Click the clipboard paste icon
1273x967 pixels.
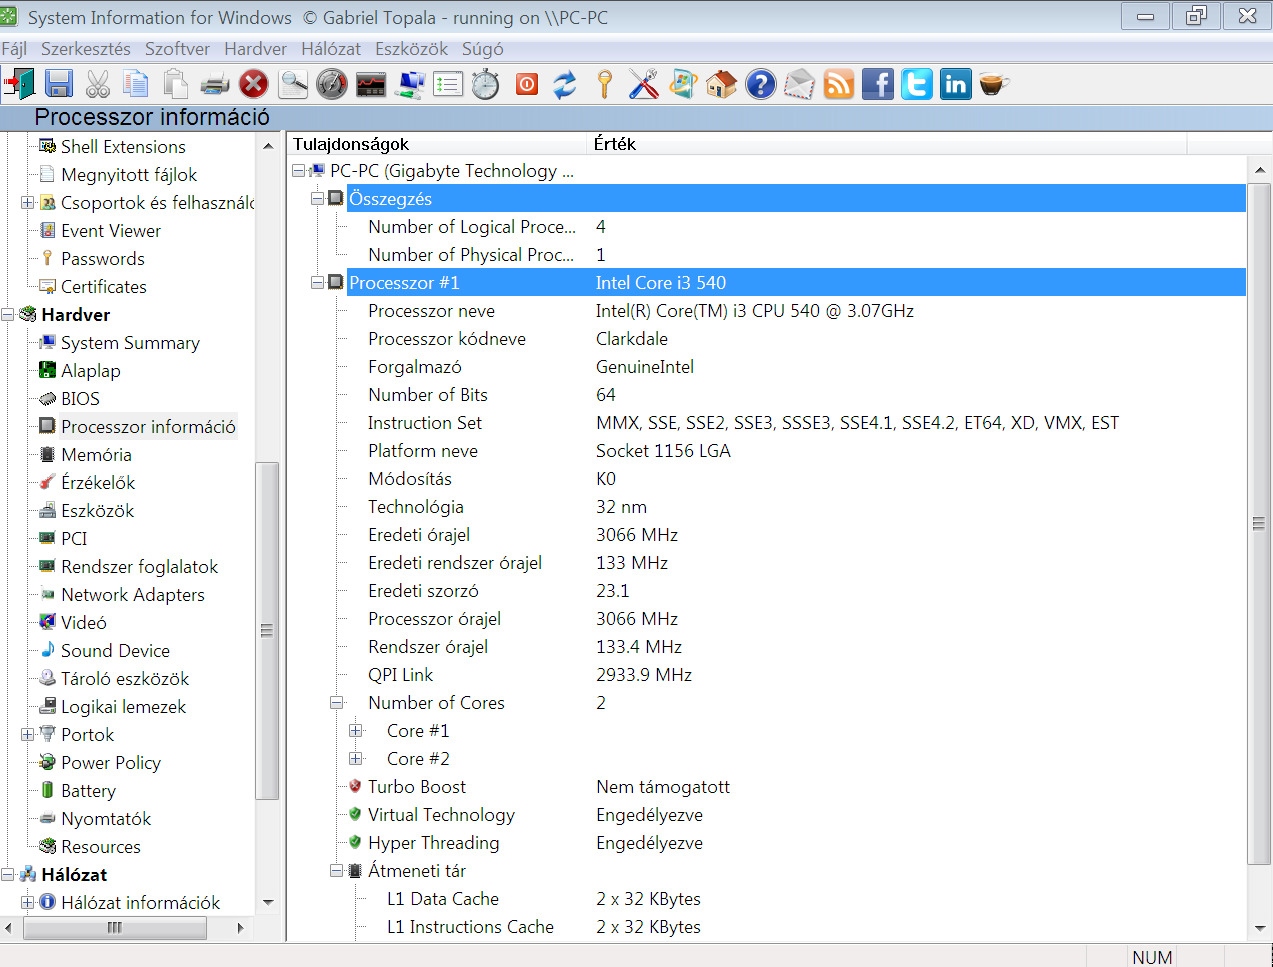175,85
